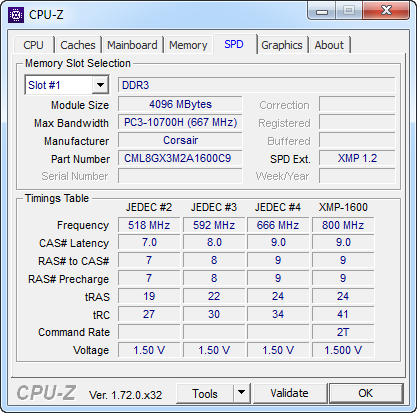Screen dimensions: 417x413
Task: Click the Module Size label
Action: (x=80, y=105)
